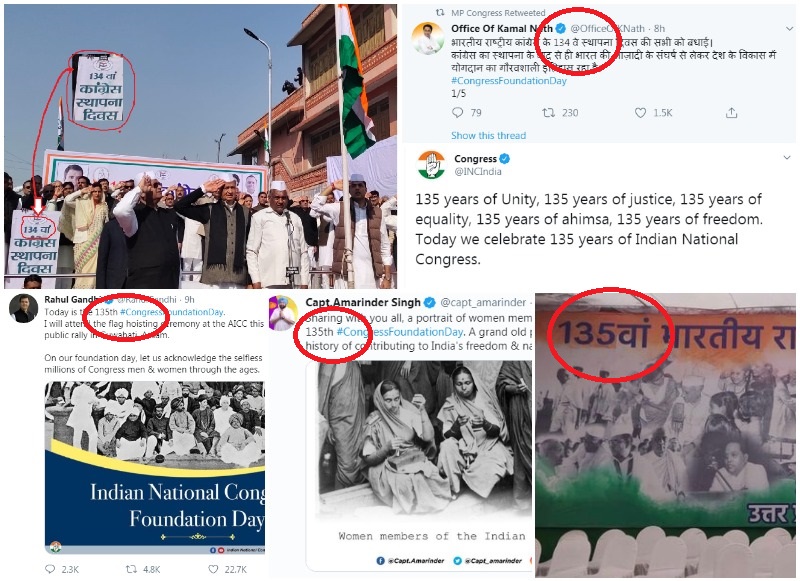The height and width of the screenshot is (581, 800).
Task: Open the Indian National Congress Foundation Day image
Action: pyautogui.click(x=155, y=467)
